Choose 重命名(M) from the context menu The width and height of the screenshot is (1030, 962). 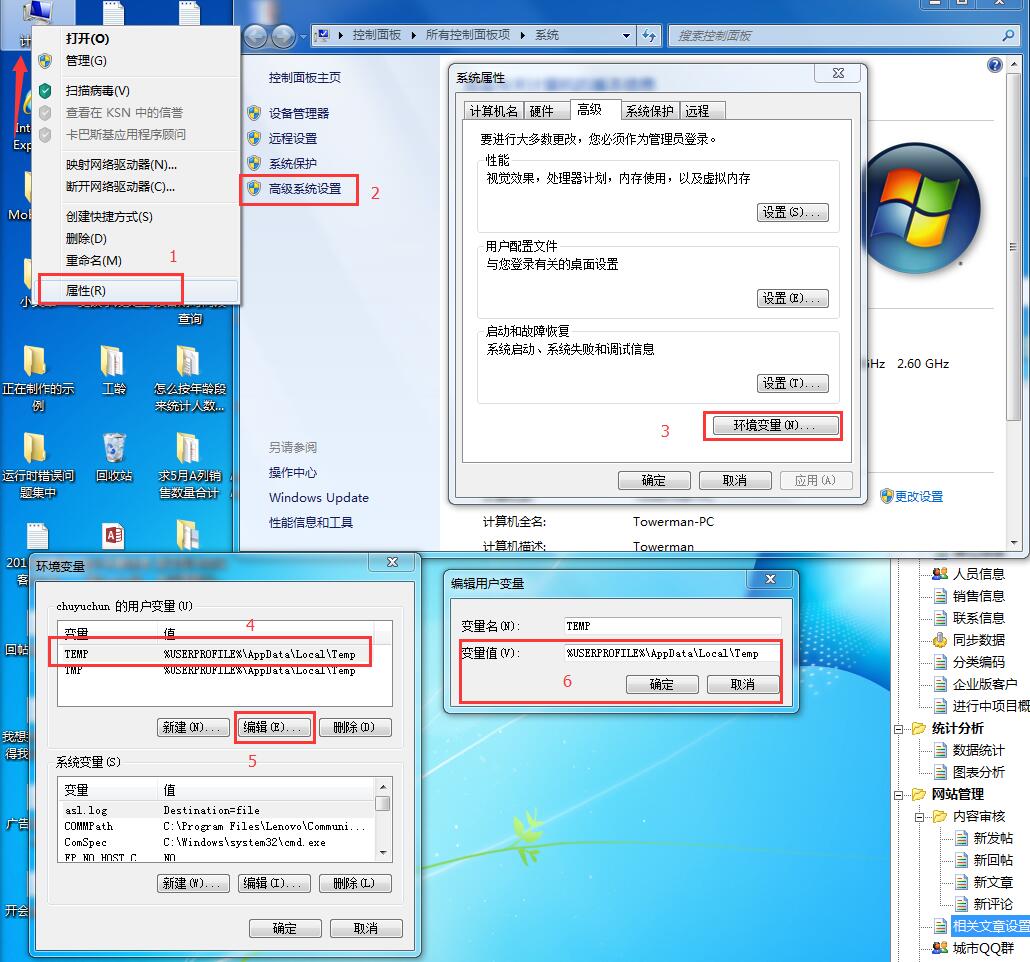click(136, 260)
